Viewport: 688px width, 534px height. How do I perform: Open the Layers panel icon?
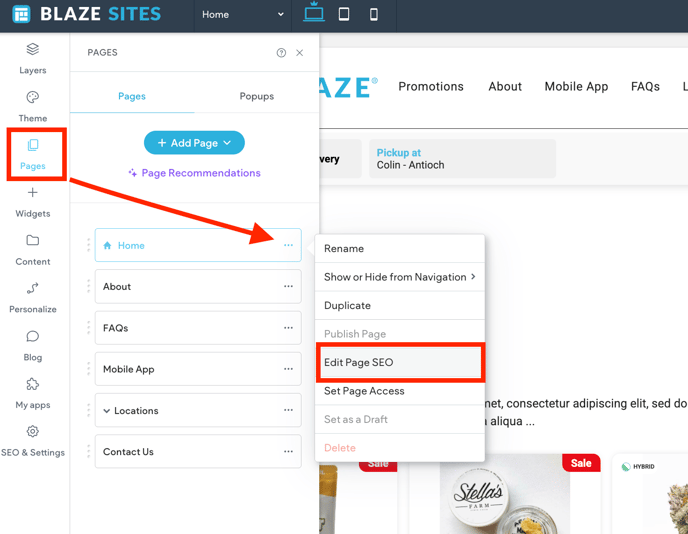coord(33,50)
